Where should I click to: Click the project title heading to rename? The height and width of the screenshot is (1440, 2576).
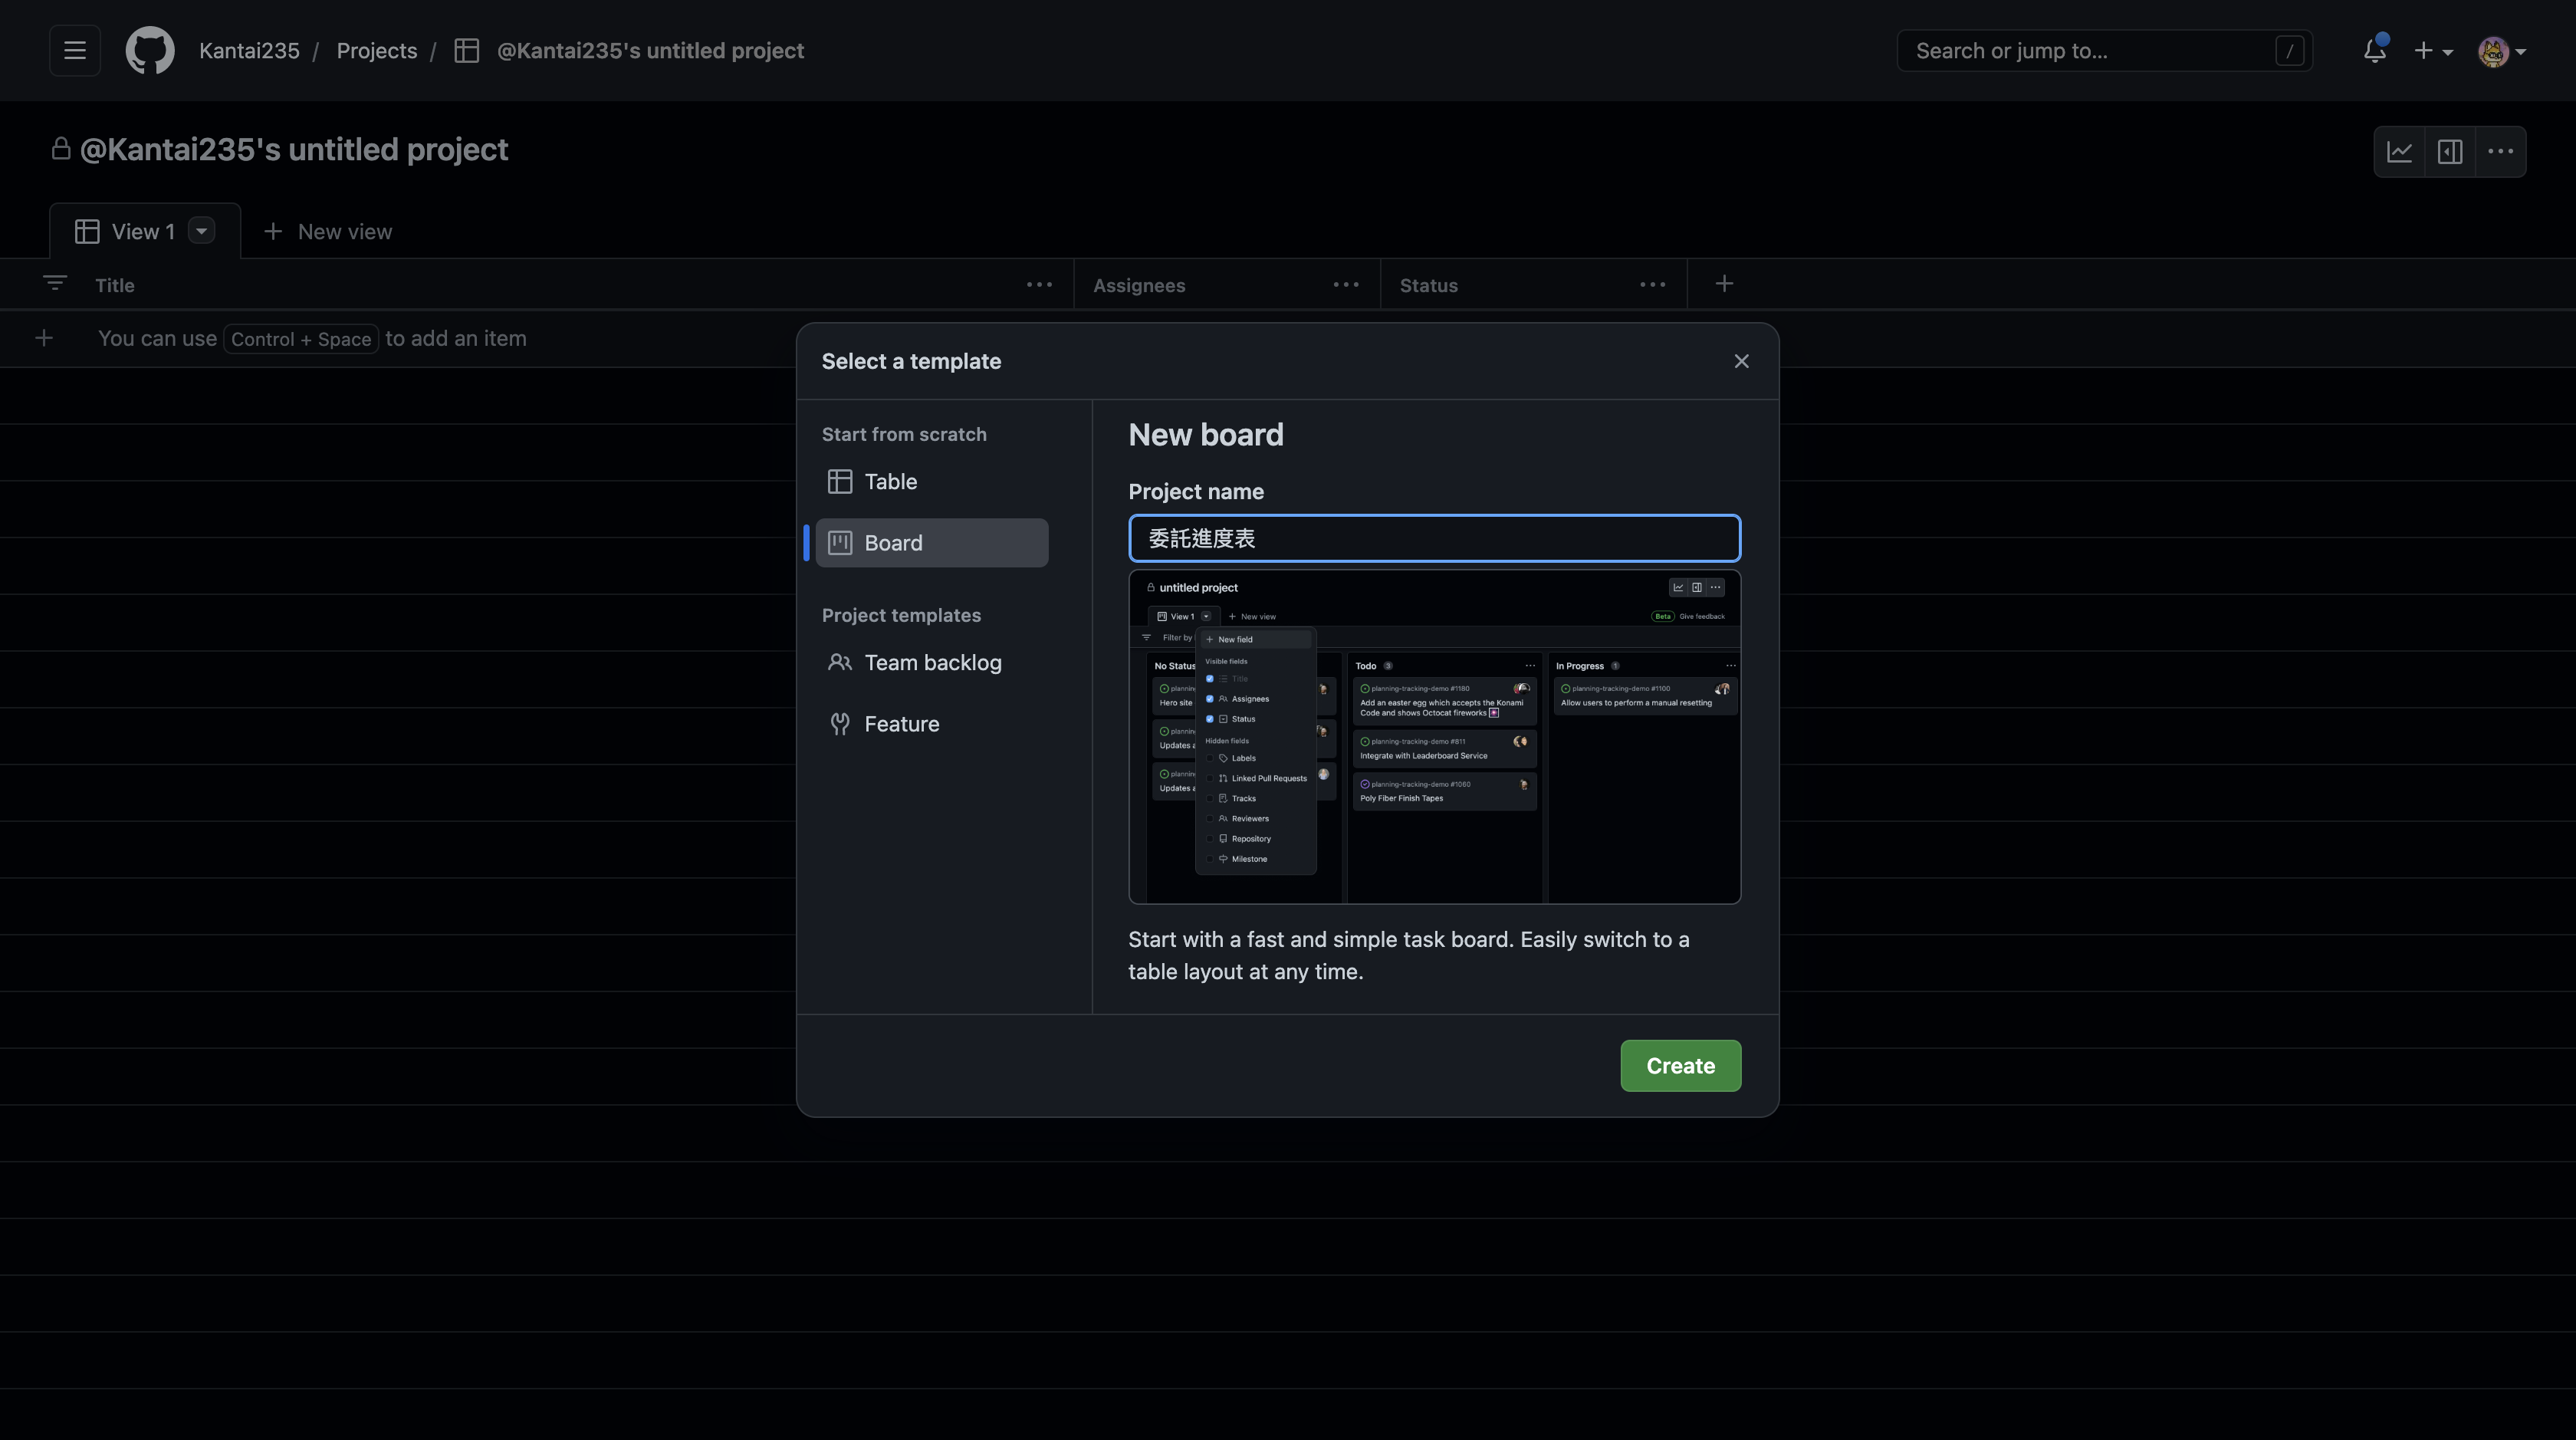tap(294, 149)
